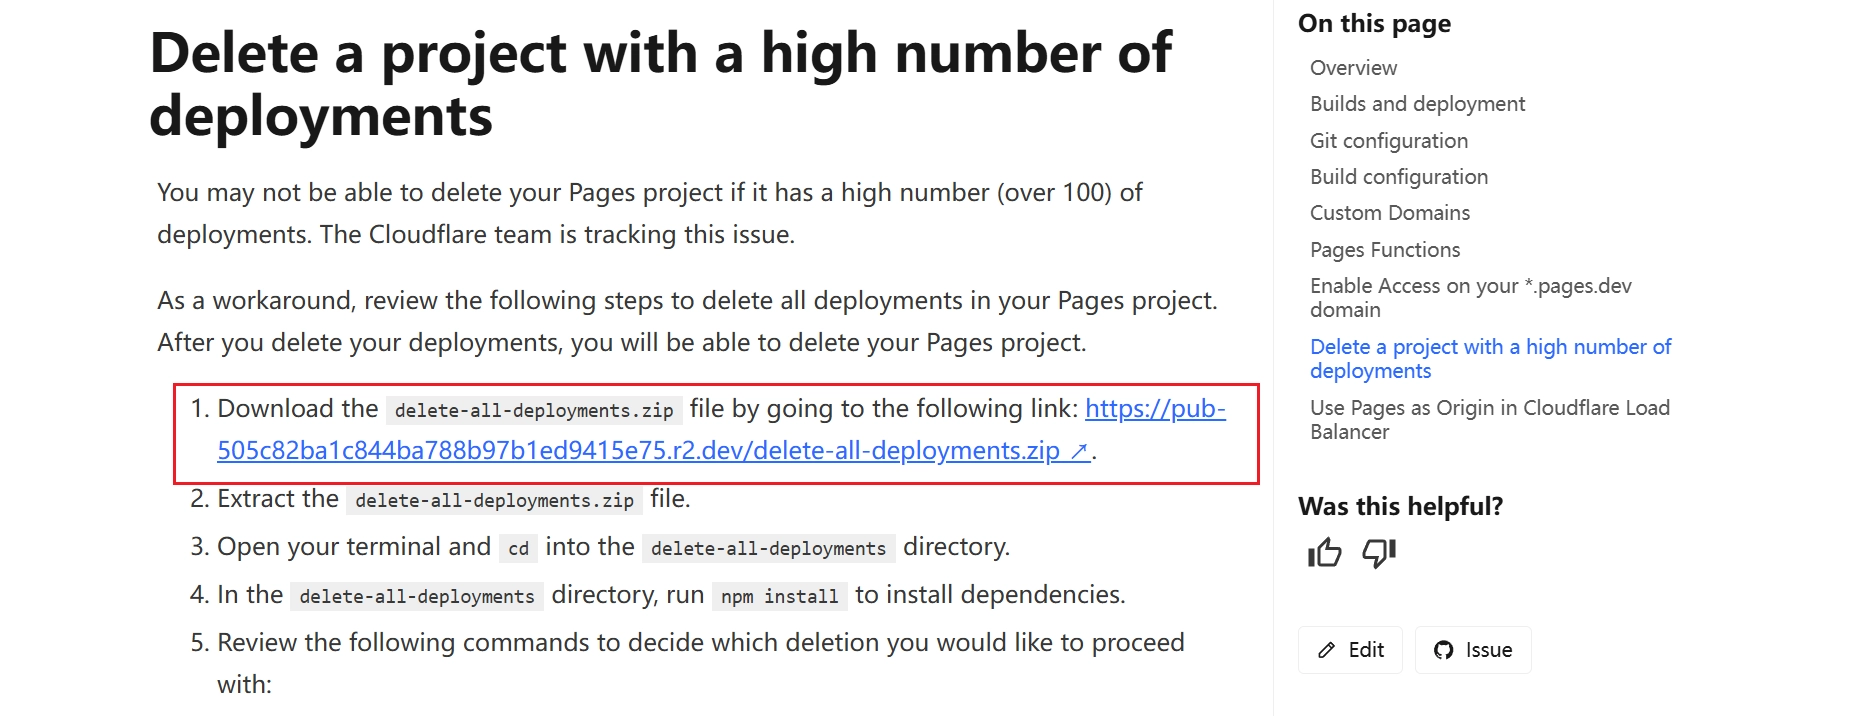Click the 'Was this helpful?' heading

(1400, 506)
